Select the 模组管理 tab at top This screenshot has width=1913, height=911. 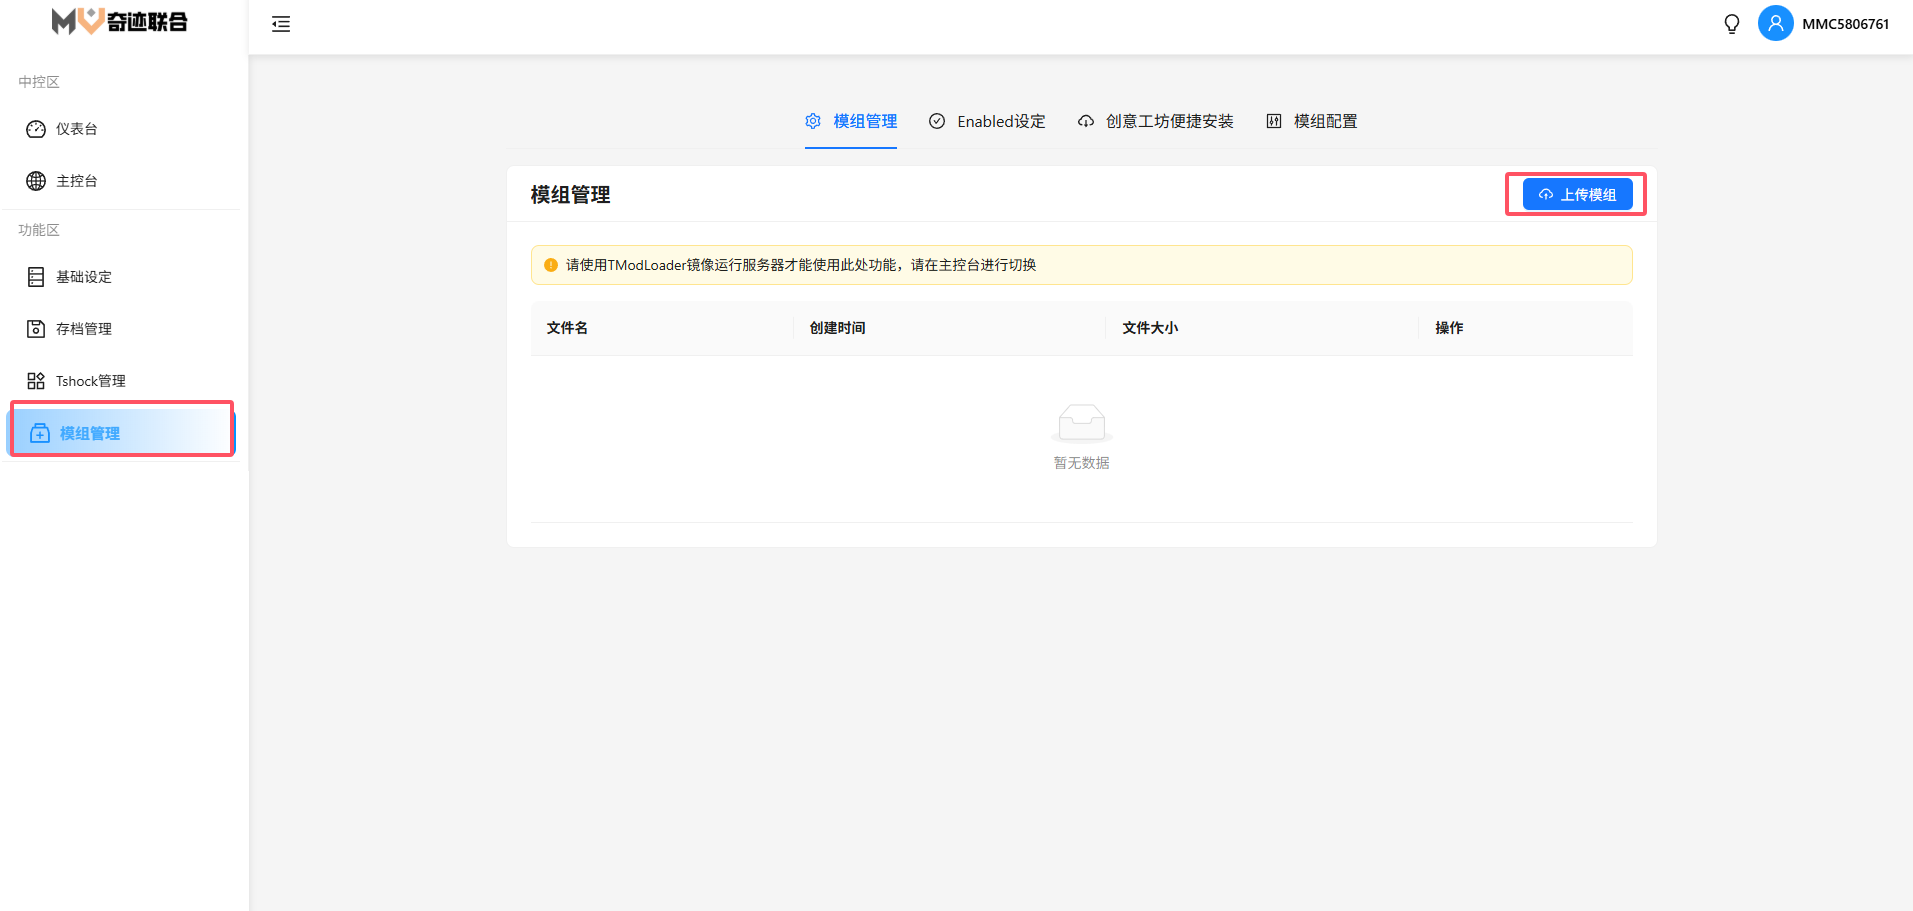pos(851,121)
